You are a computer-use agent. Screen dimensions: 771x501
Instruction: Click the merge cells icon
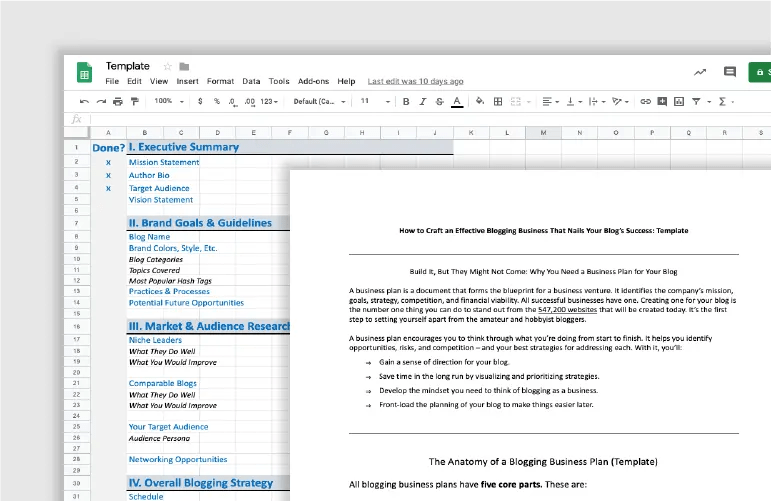[515, 101]
